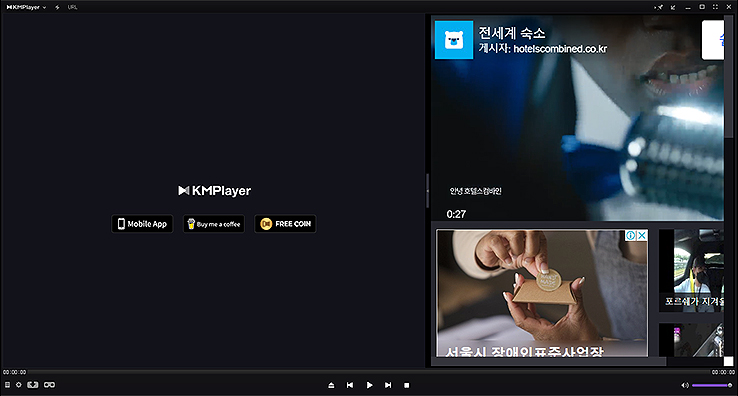Mute audio with the speaker icon
This screenshot has width=738, height=396.
point(685,385)
